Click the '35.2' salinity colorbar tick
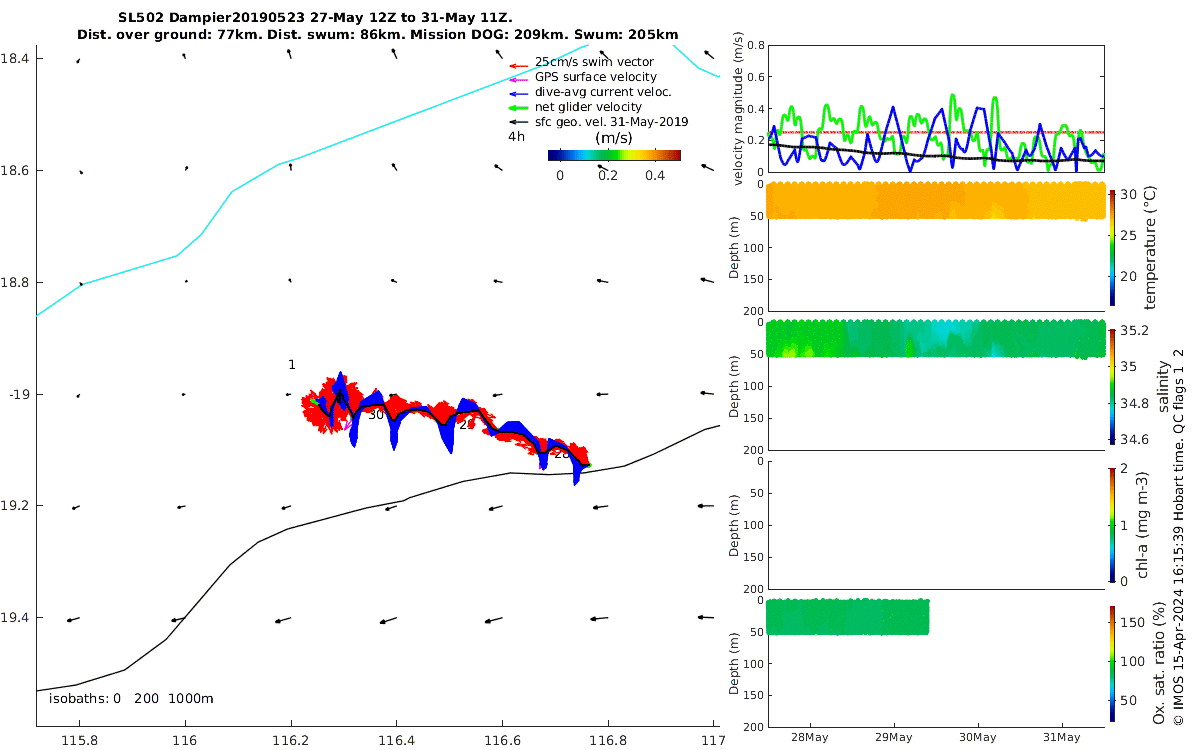This screenshot has width=1200, height=750. 1134,330
